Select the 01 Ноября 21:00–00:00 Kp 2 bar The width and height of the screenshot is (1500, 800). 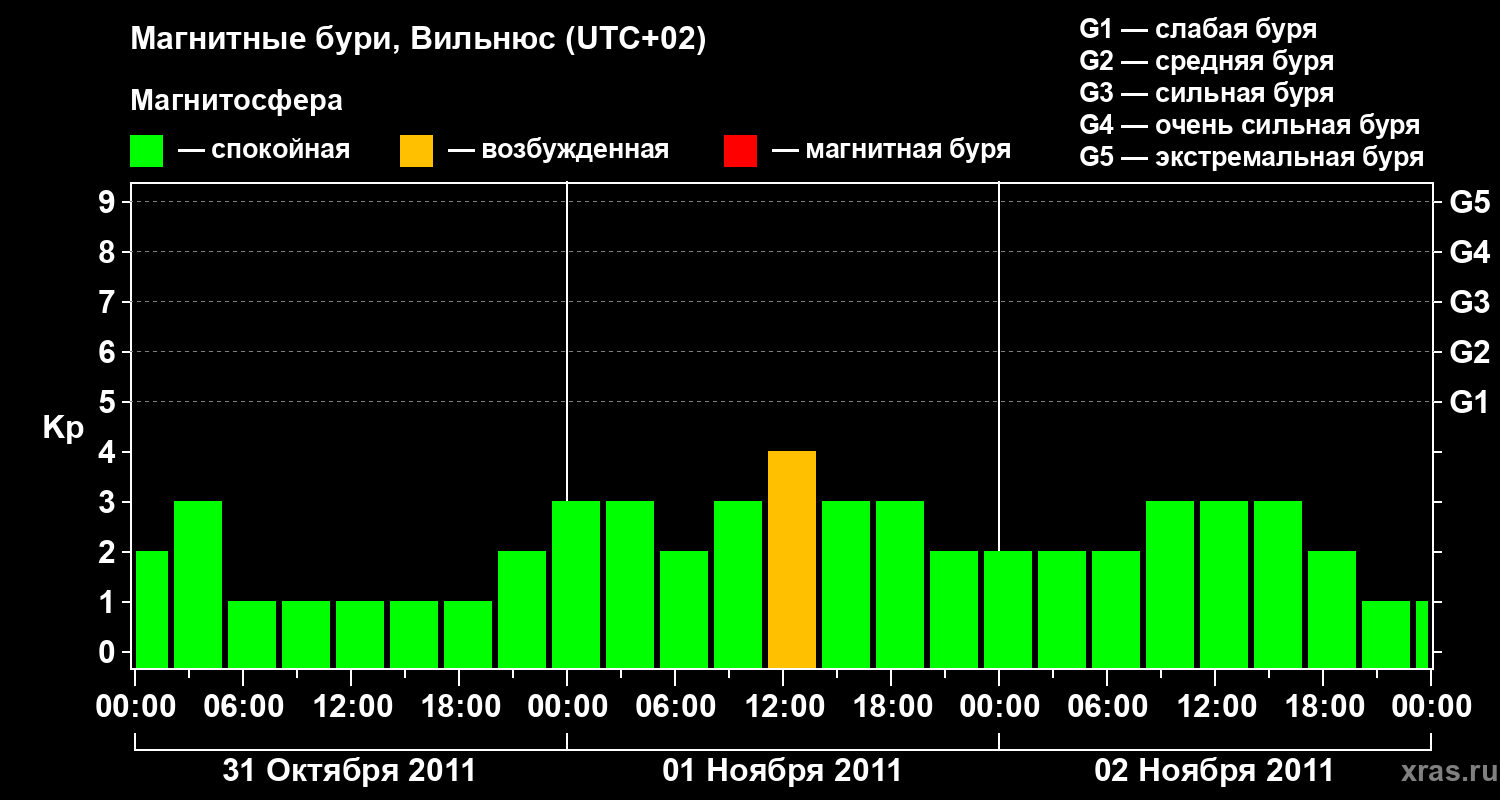click(954, 610)
